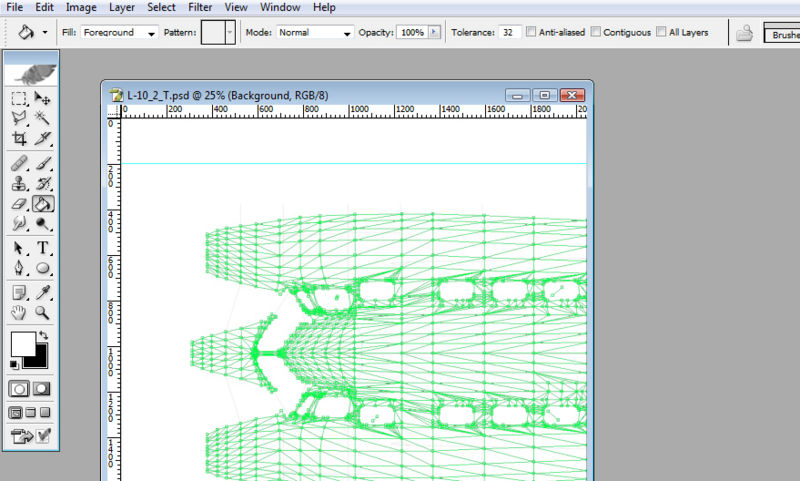Select the Eraser tool
This screenshot has height=481, width=800.
click(19, 204)
